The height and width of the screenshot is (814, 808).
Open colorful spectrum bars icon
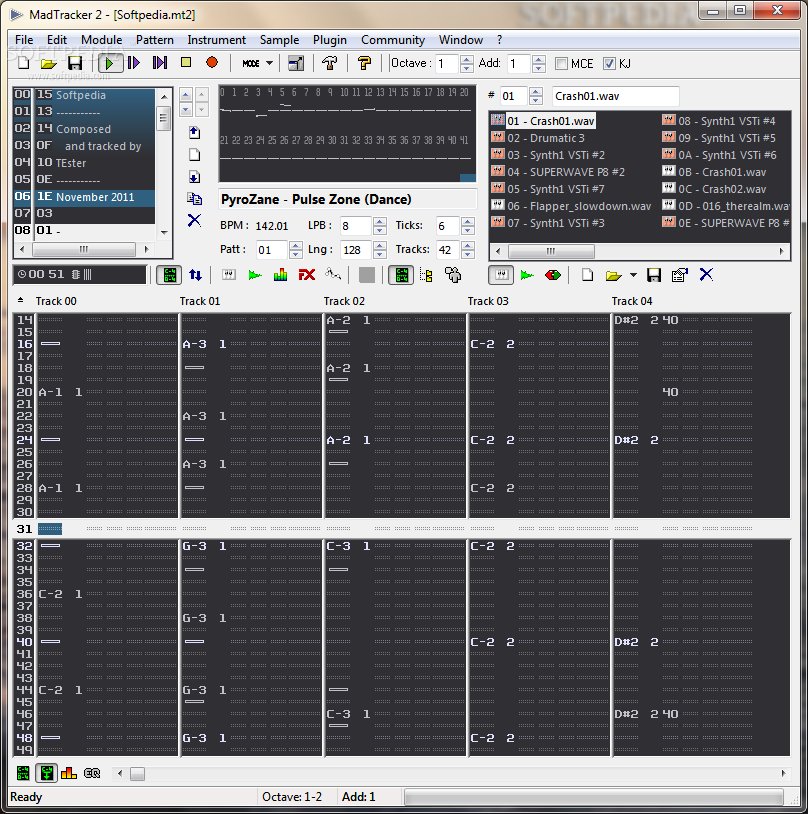(280, 275)
